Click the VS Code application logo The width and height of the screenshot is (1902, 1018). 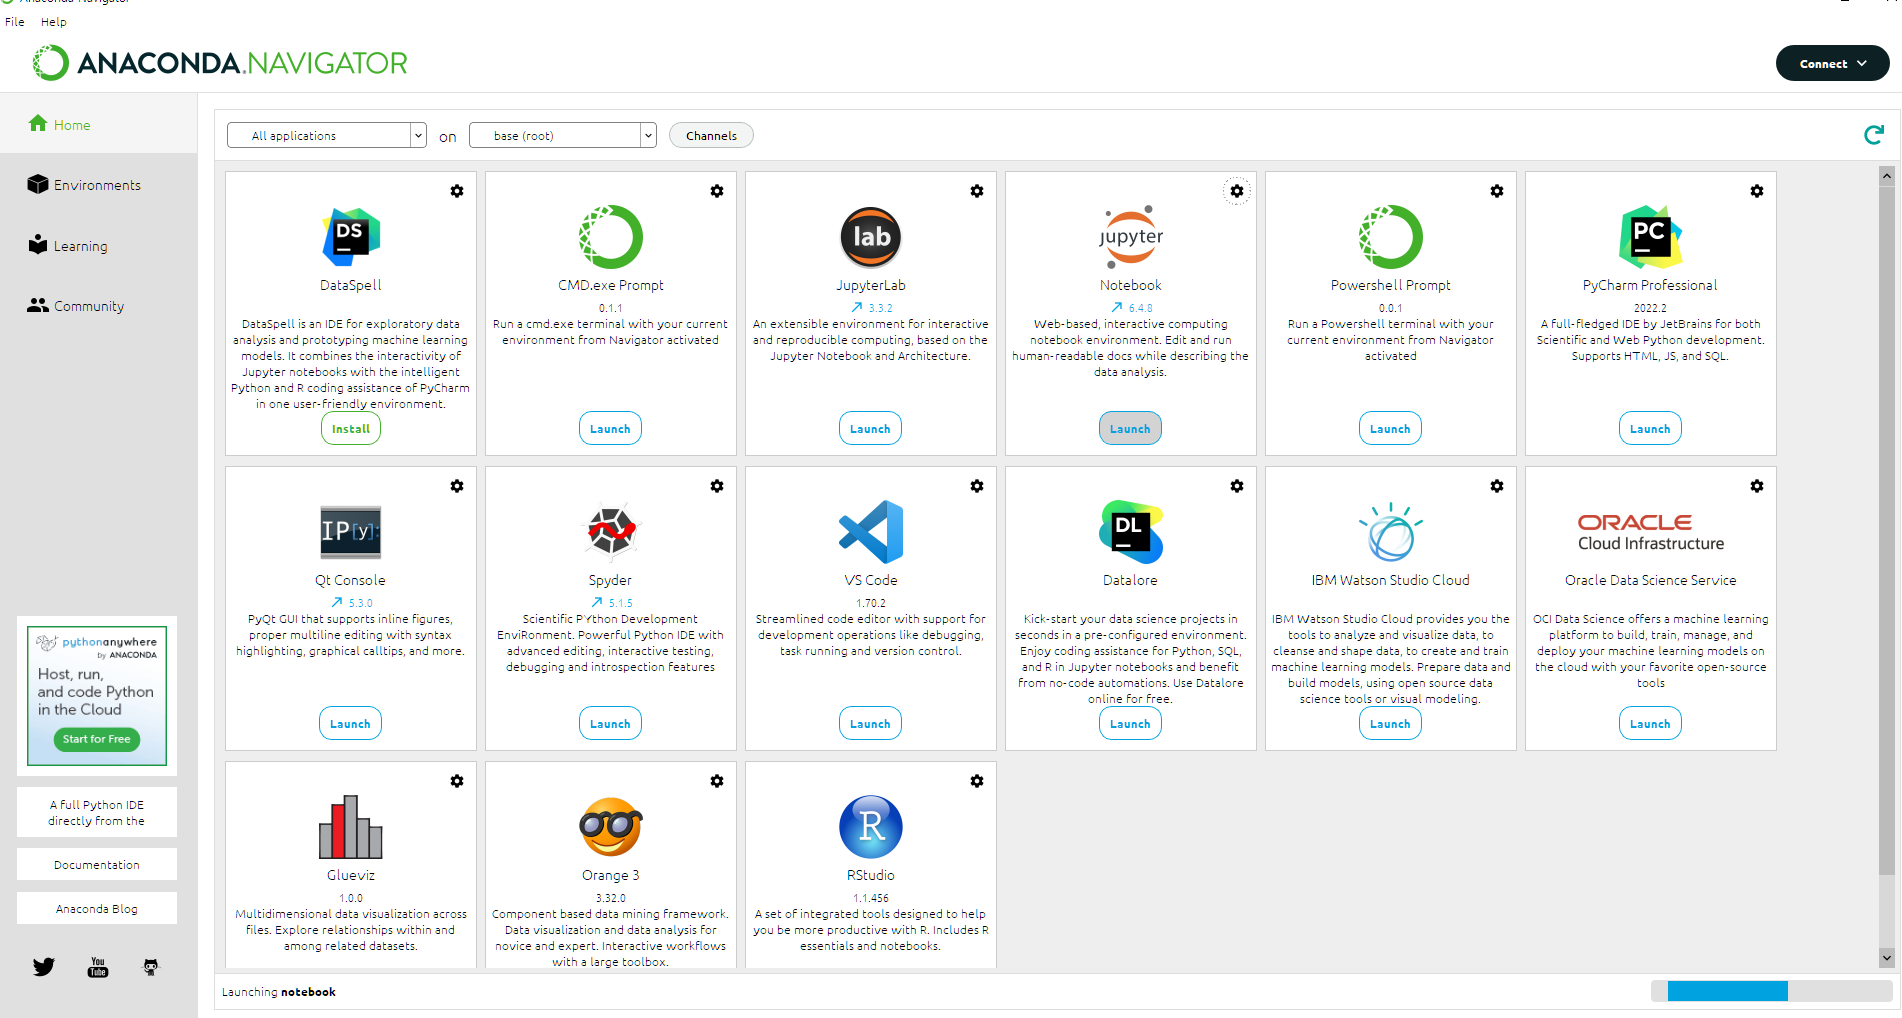point(871,532)
